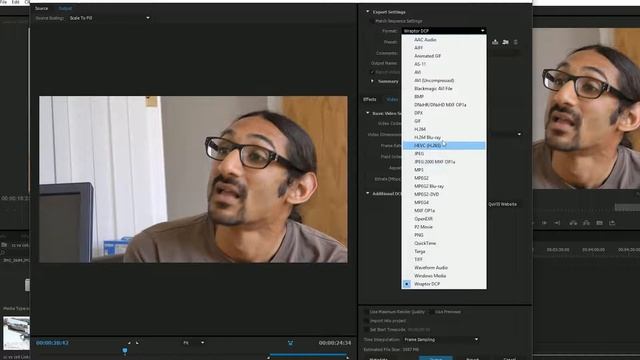This screenshot has height=360, width=640.
Task: Click the Extract icon in Program monitor
Action: 586,223
